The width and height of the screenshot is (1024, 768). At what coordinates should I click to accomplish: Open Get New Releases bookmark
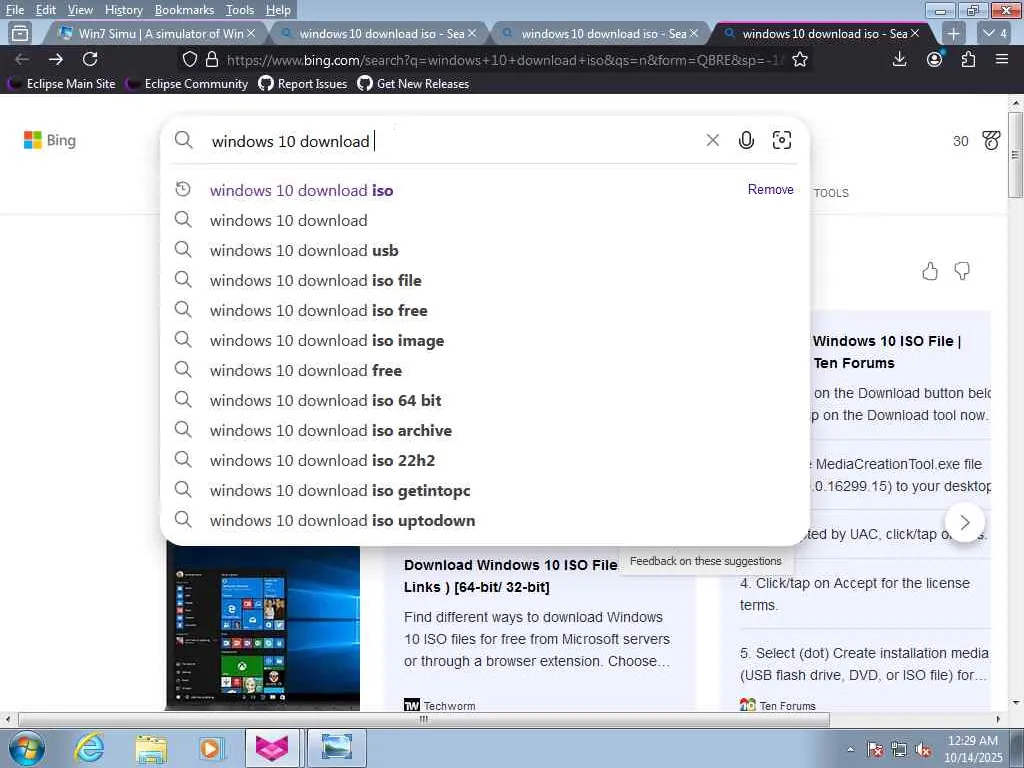click(x=413, y=84)
